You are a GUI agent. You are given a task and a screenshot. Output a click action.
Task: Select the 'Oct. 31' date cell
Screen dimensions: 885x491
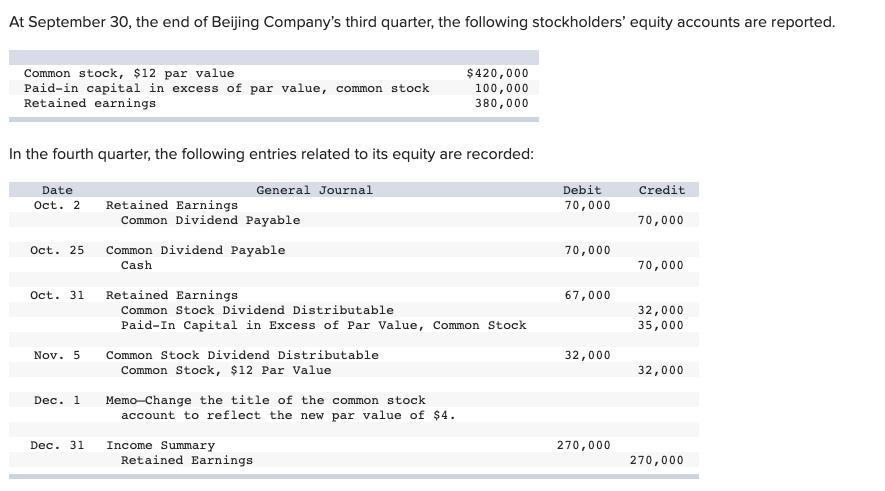tap(57, 295)
